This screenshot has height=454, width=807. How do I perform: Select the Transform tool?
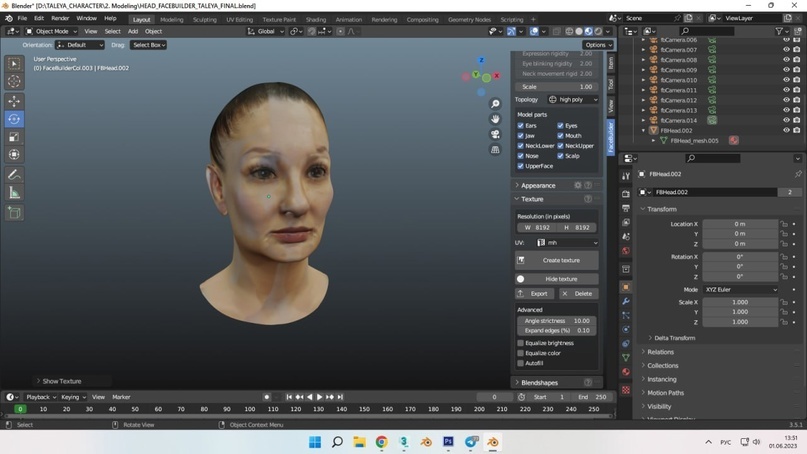pyautogui.click(x=14, y=154)
